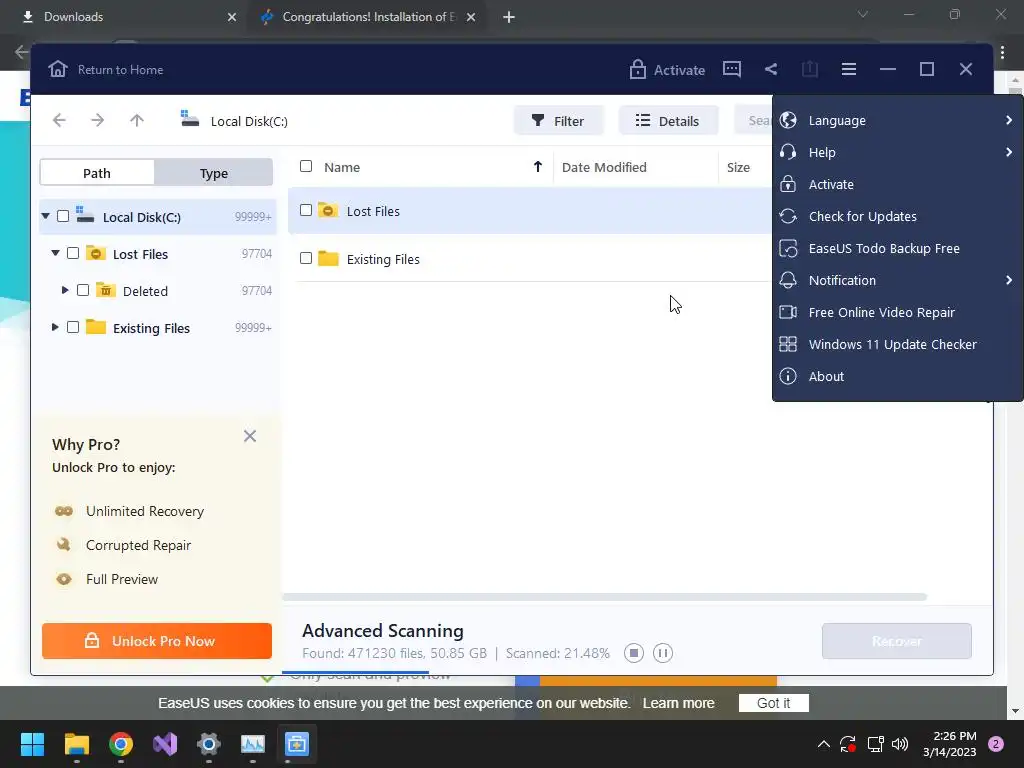Click the Language globe icon in menu
This screenshot has width=1024, height=768.
coord(788,120)
